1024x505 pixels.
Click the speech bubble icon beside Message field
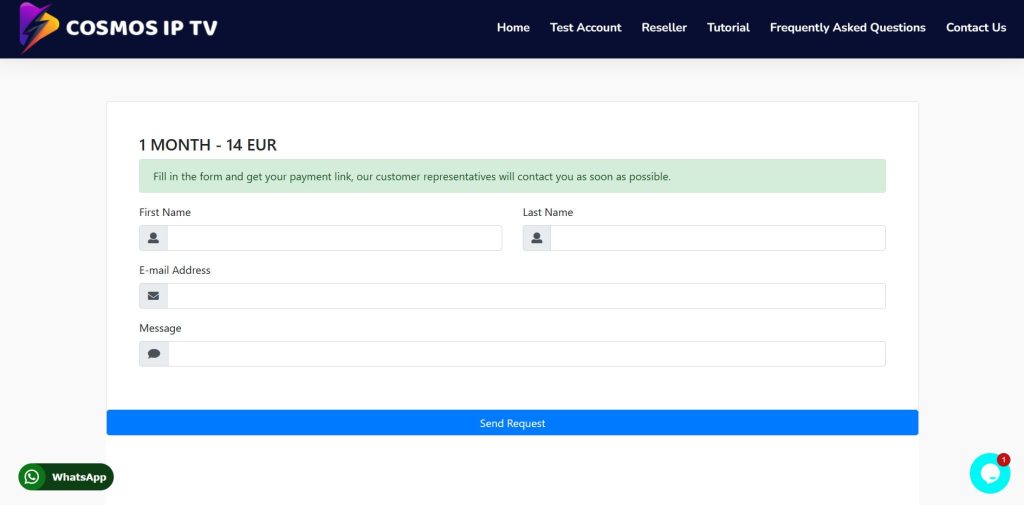154,353
